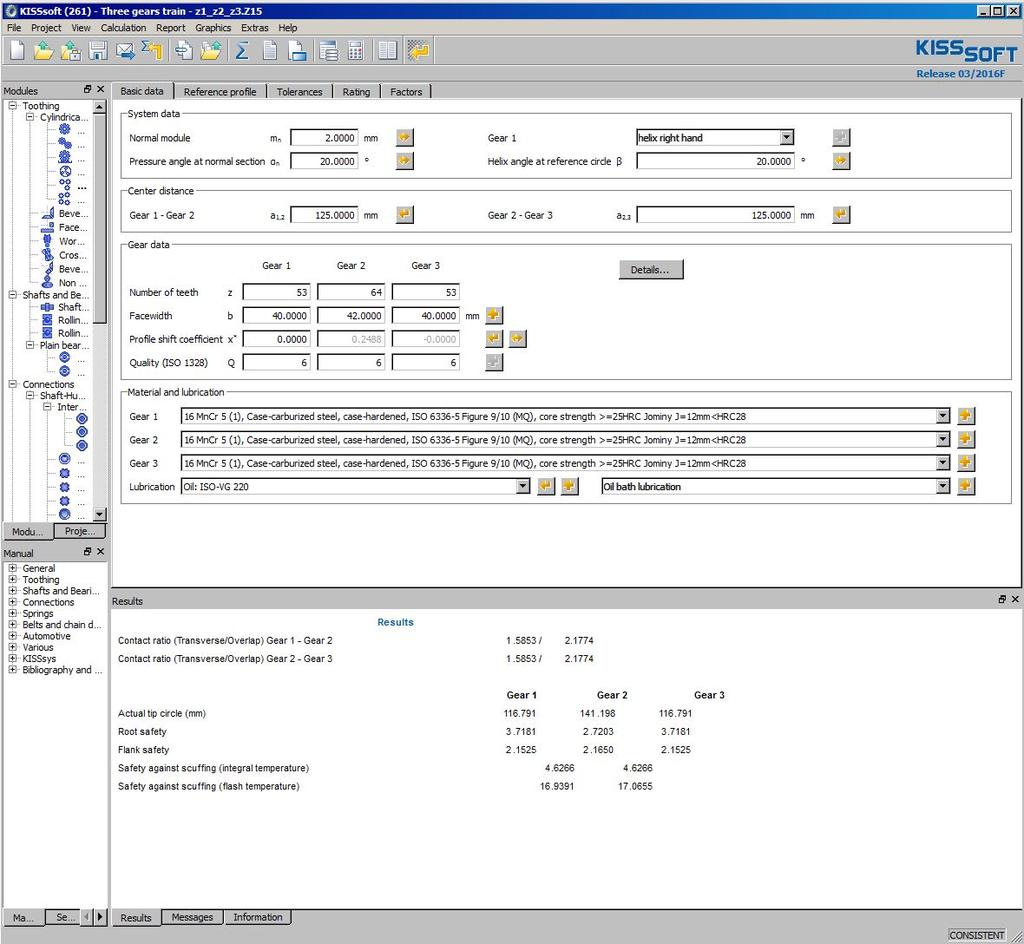Viewport: 1024px width, 944px height.
Task: Open the Oil: ISO-VG 220 lubricant dropdown
Action: (x=522, y=486)
